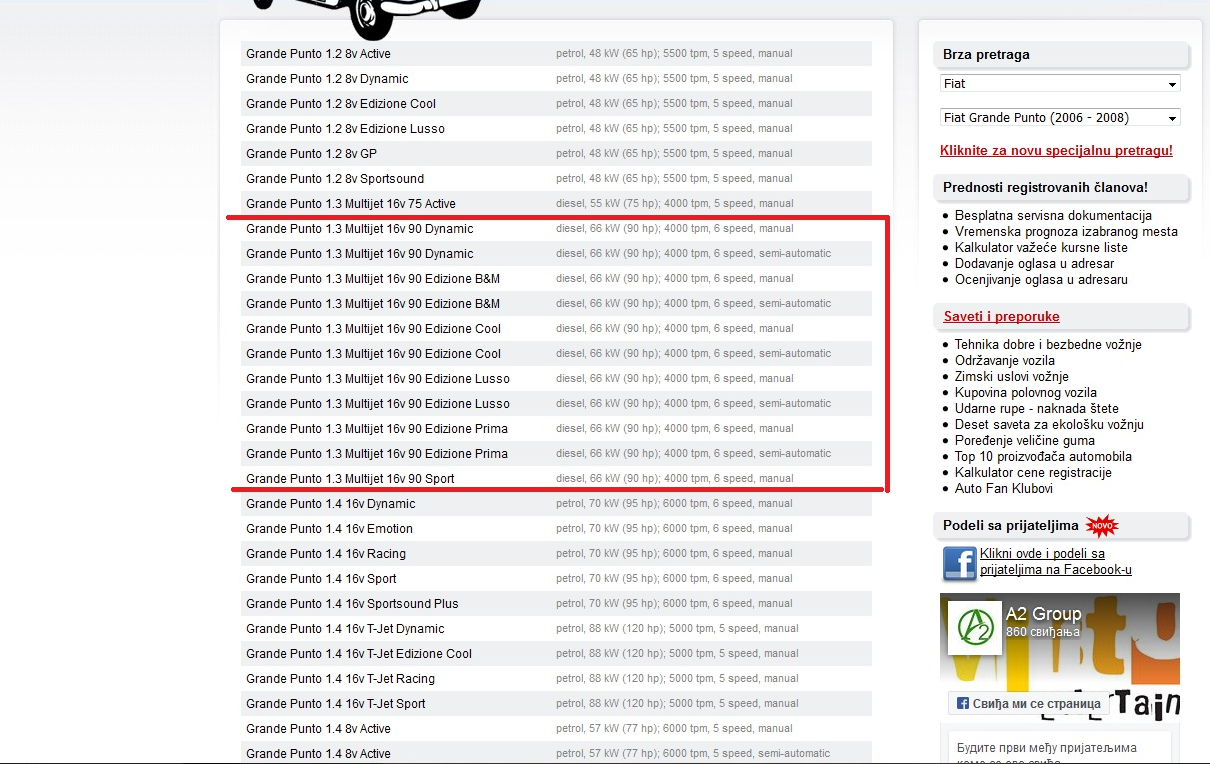The width and height of the screenshot is (1210, 764).
Task: Open the Fiat Grande Punto model dropdown
Action: (x=1060, y=117)
